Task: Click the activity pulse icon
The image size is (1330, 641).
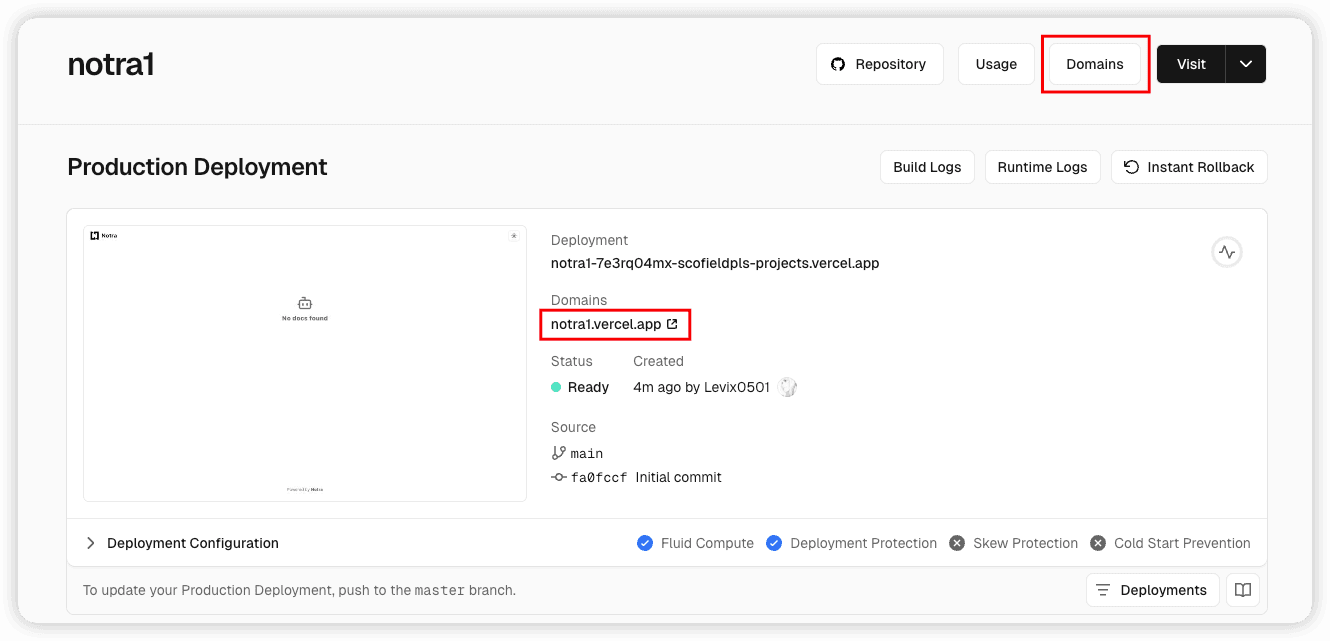Action: 1227,253
